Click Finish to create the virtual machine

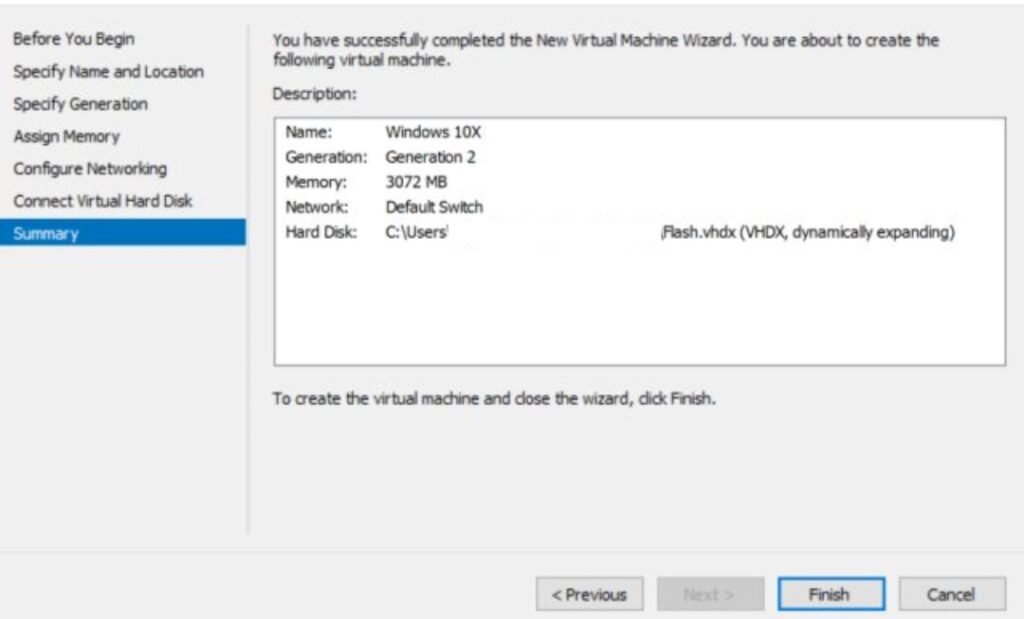[x=831, y=594]
